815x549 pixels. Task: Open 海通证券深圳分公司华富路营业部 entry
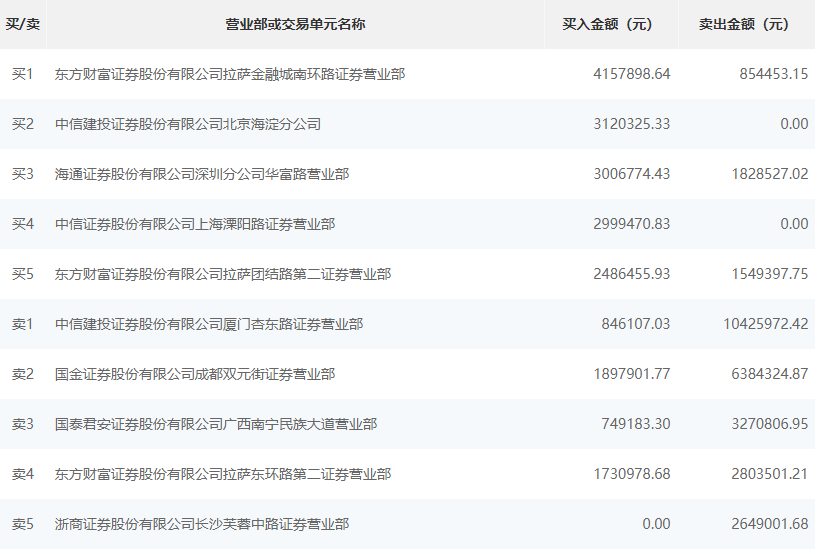point(202,174)
